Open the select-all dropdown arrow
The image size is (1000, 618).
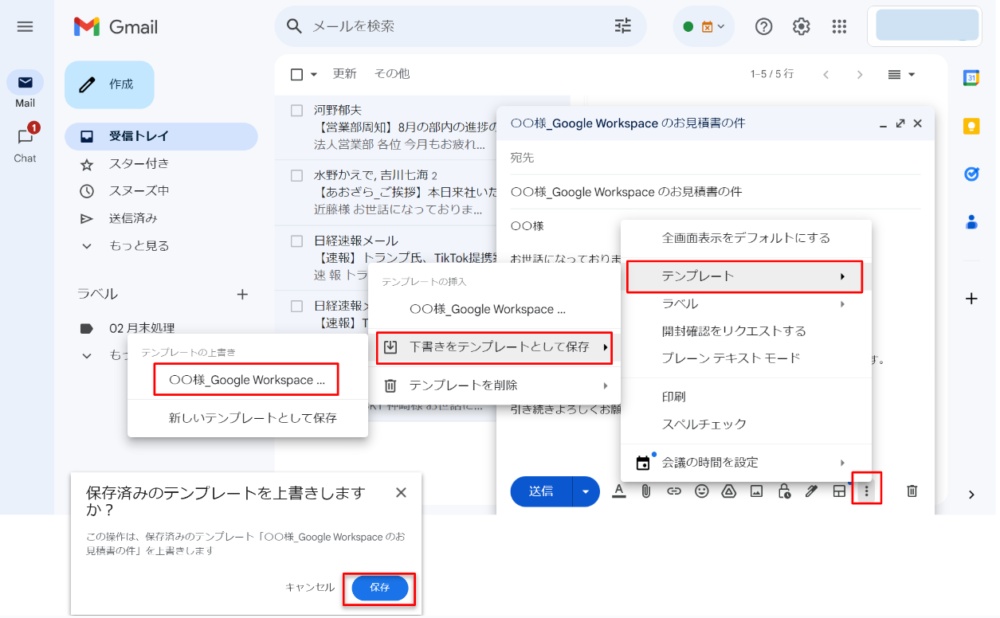point(313,75)
